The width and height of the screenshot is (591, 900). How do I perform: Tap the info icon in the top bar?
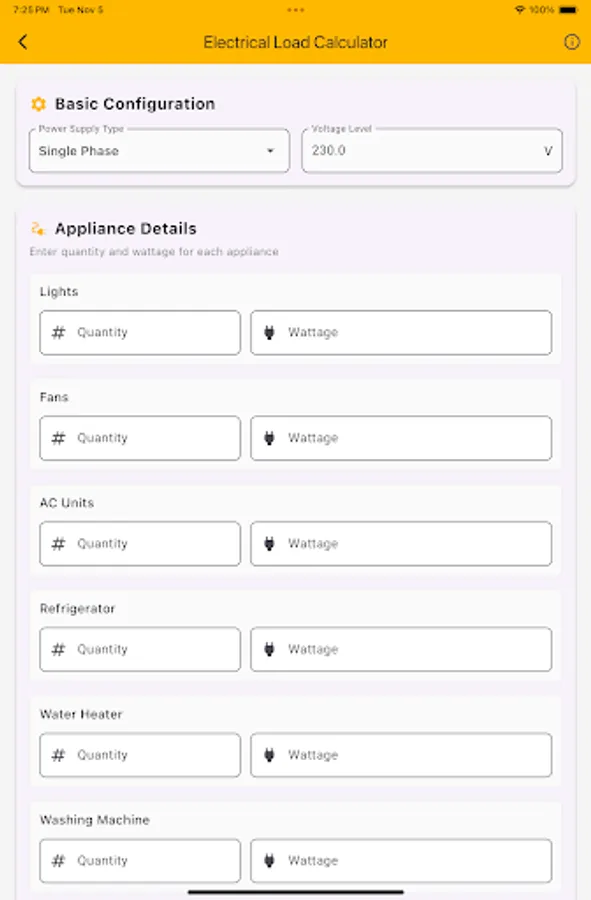[x=571, y=42]
